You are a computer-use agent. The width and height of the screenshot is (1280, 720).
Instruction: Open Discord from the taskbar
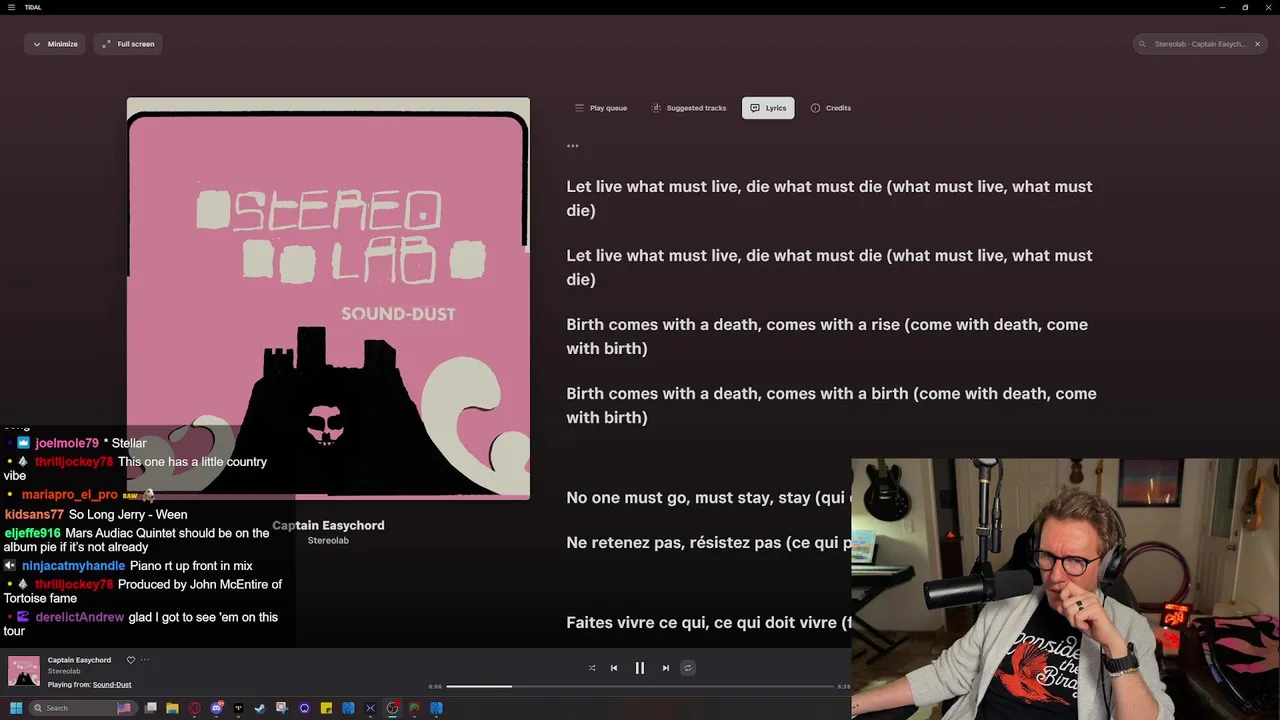click(217, 708)
